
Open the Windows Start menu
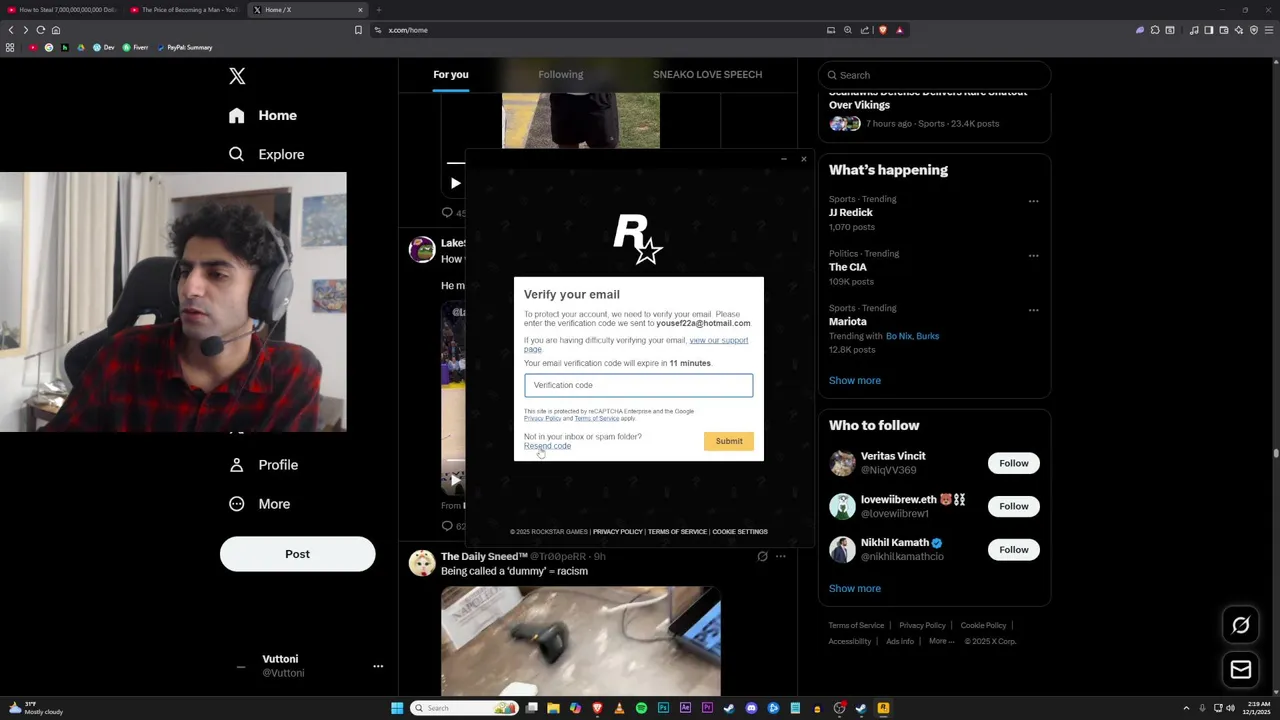[397, 708]
